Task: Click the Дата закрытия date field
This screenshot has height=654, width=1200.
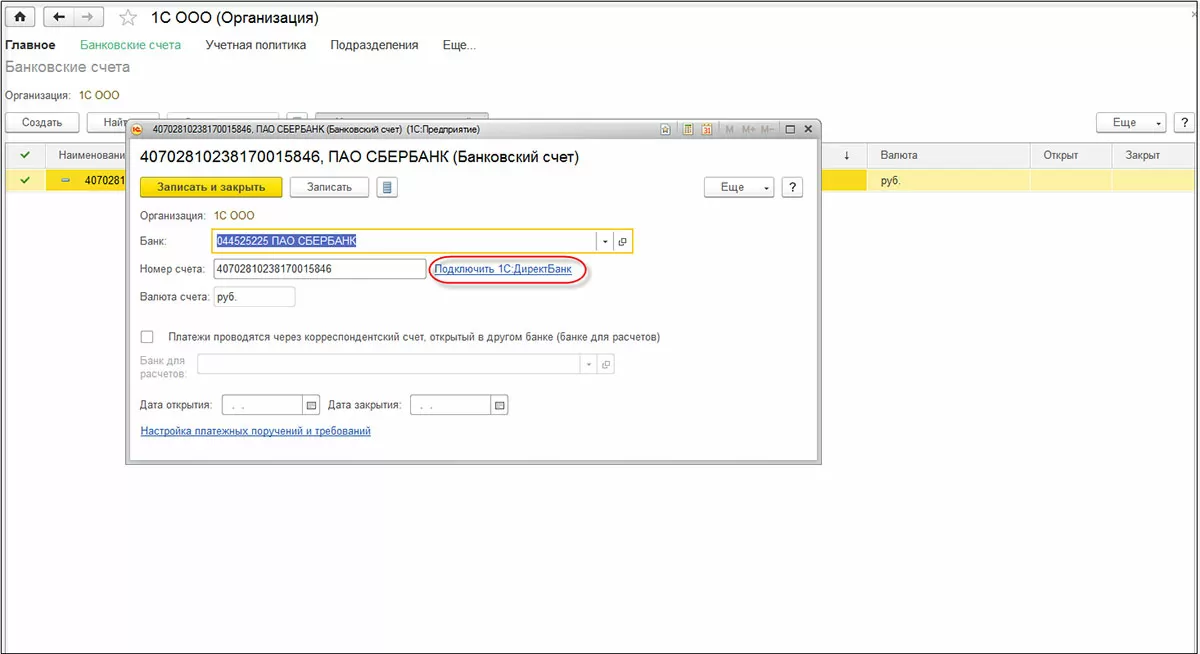Action: [451, 405]
